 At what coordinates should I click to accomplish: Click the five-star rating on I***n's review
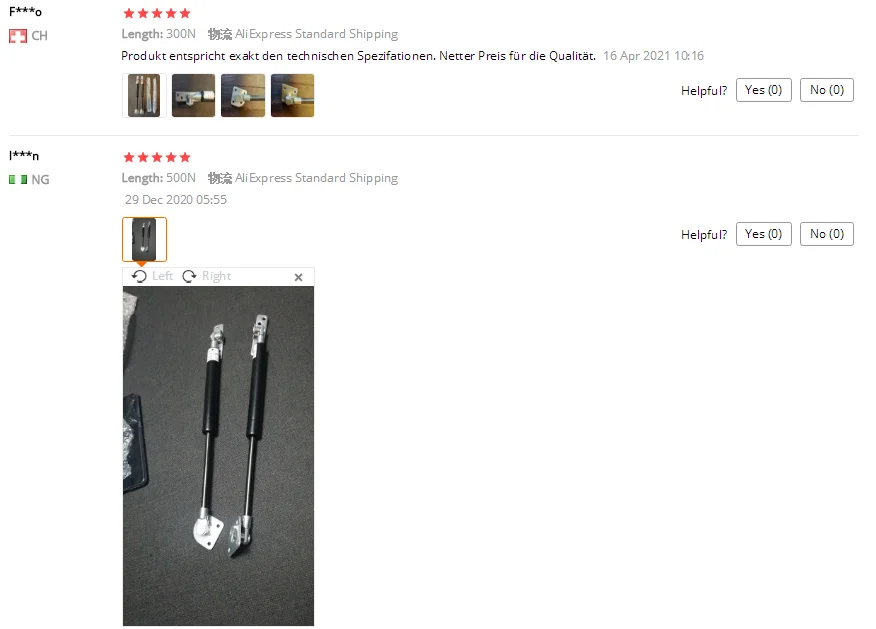(157, 157)
